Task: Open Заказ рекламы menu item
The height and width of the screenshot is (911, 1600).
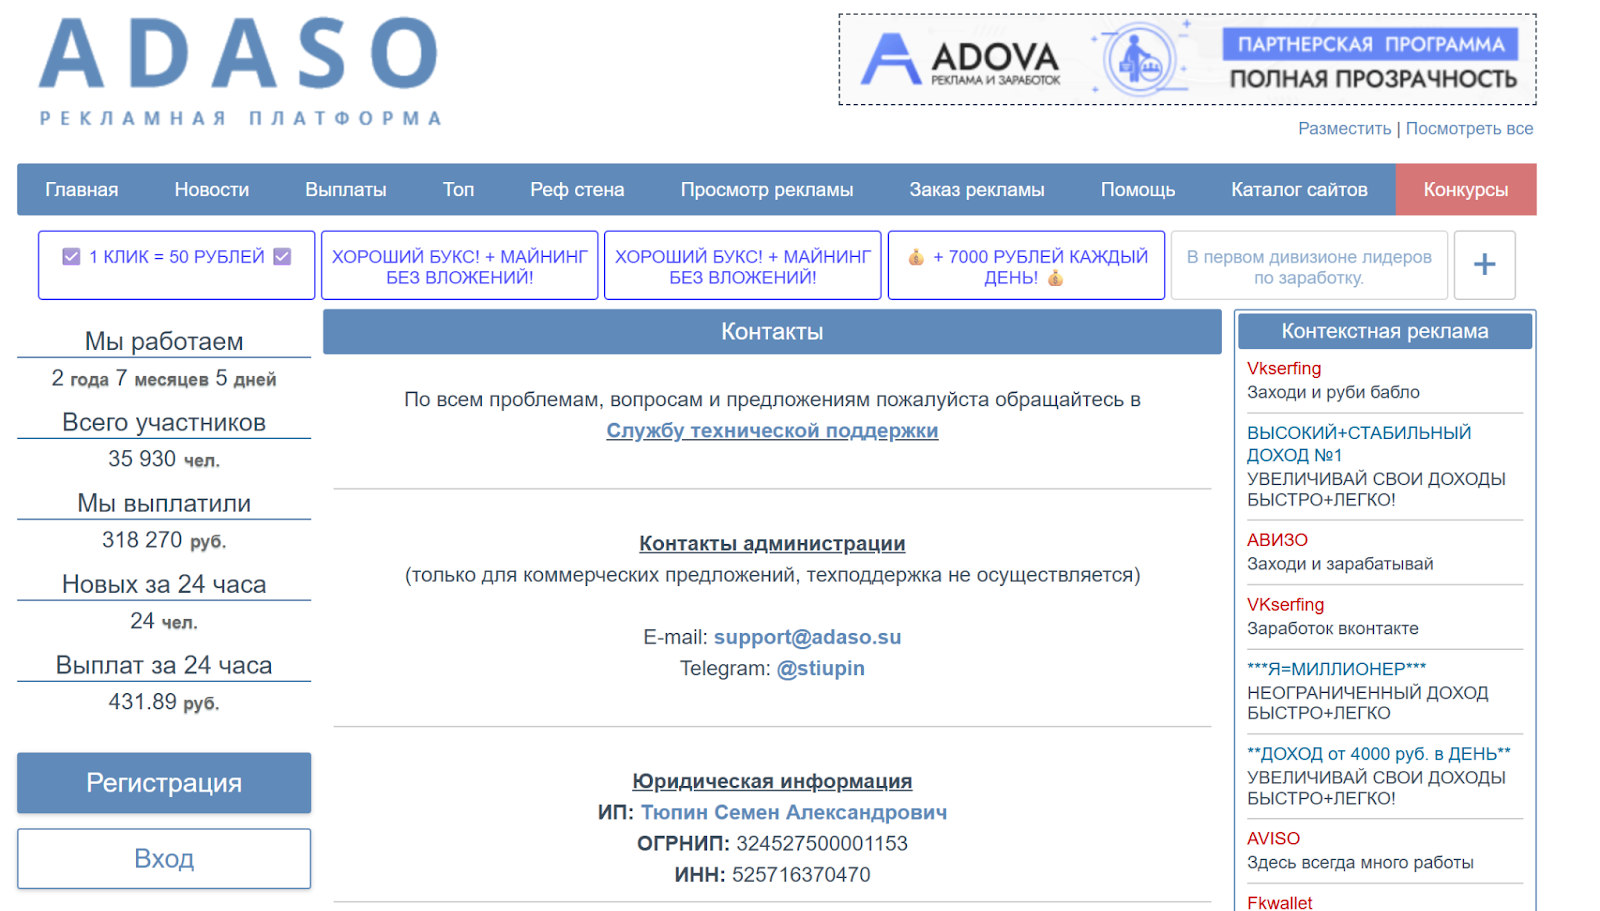Action: pos(977,190)
